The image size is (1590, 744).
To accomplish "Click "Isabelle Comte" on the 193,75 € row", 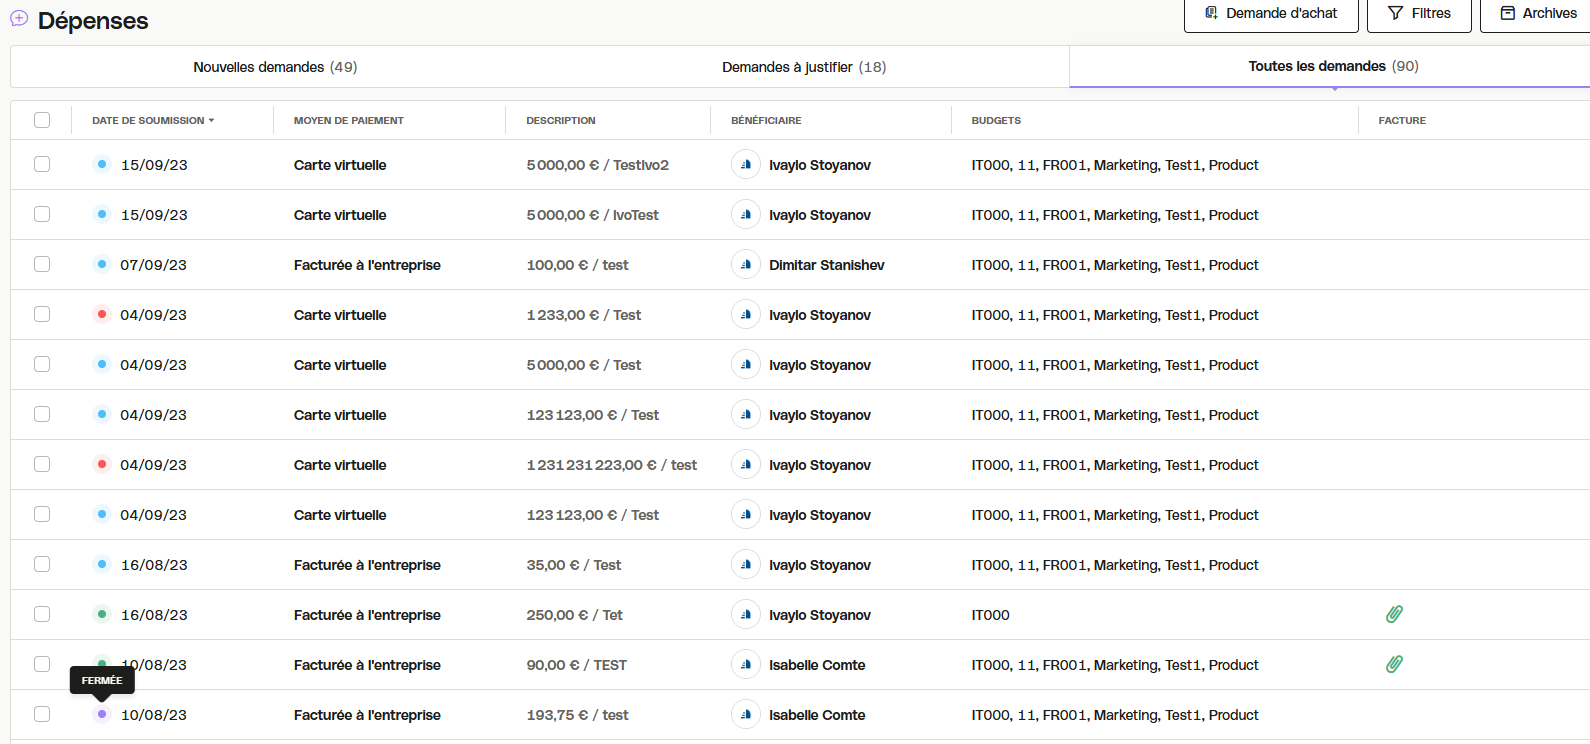I will (x=817, y=715).
